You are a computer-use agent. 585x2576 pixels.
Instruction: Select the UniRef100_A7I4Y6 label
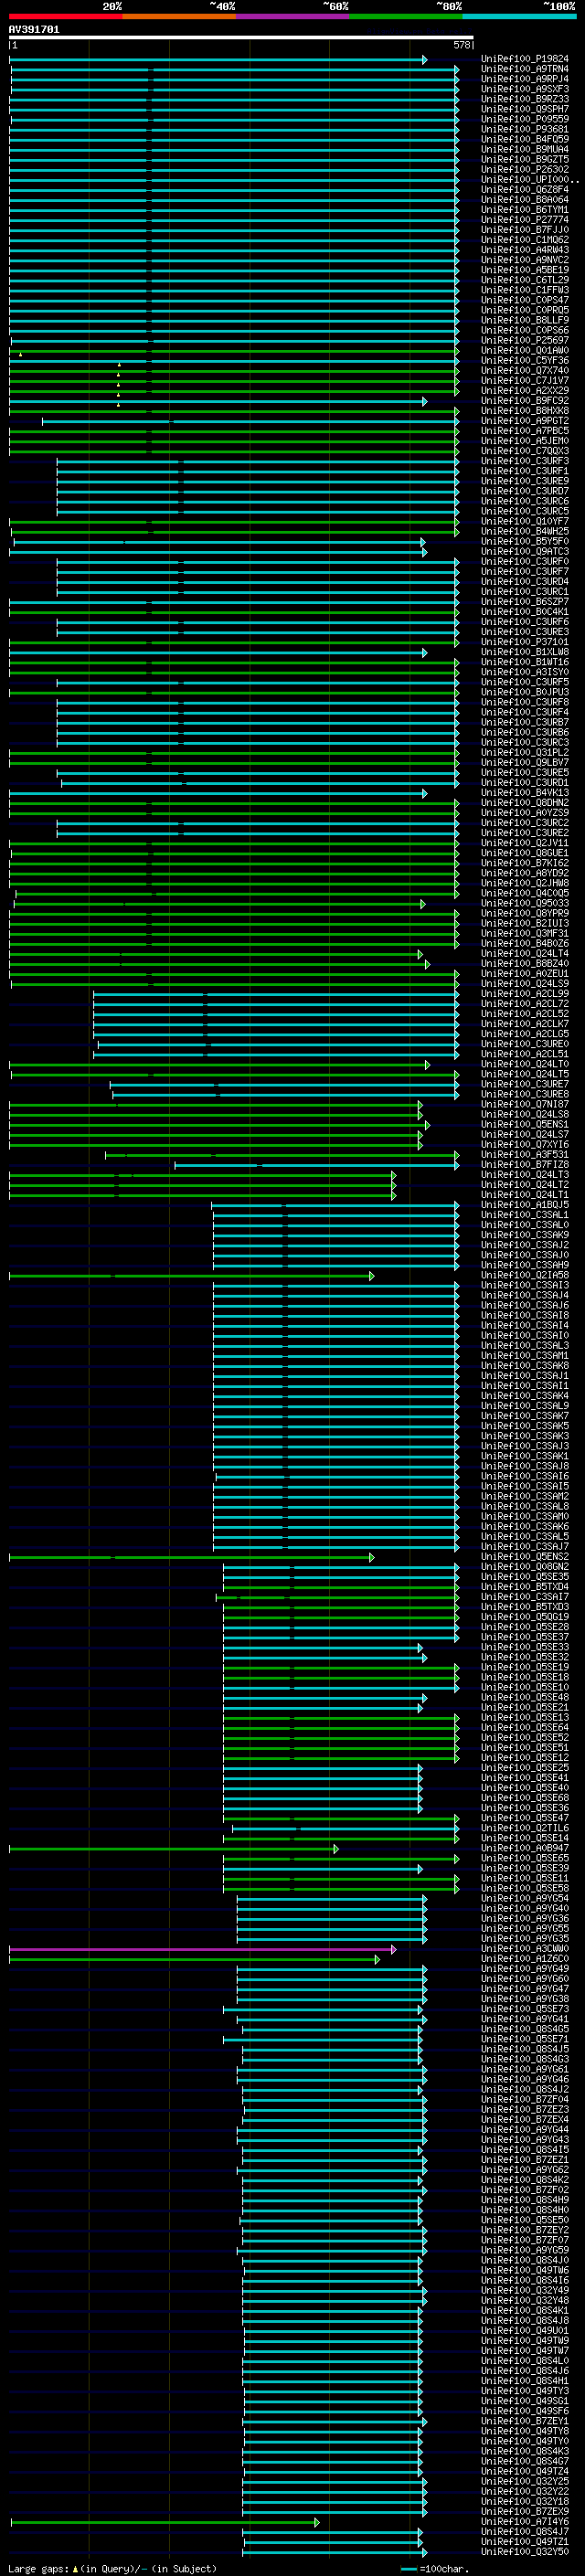pyautogui.click(x=525, y=2523)
